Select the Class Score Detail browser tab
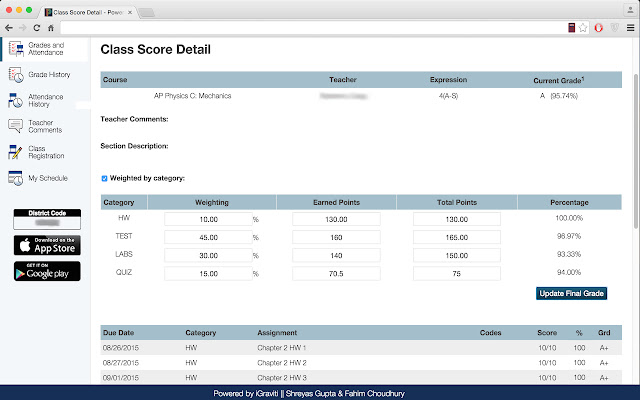The width and height of the screenshot is (640, 400). coord(88,12)
